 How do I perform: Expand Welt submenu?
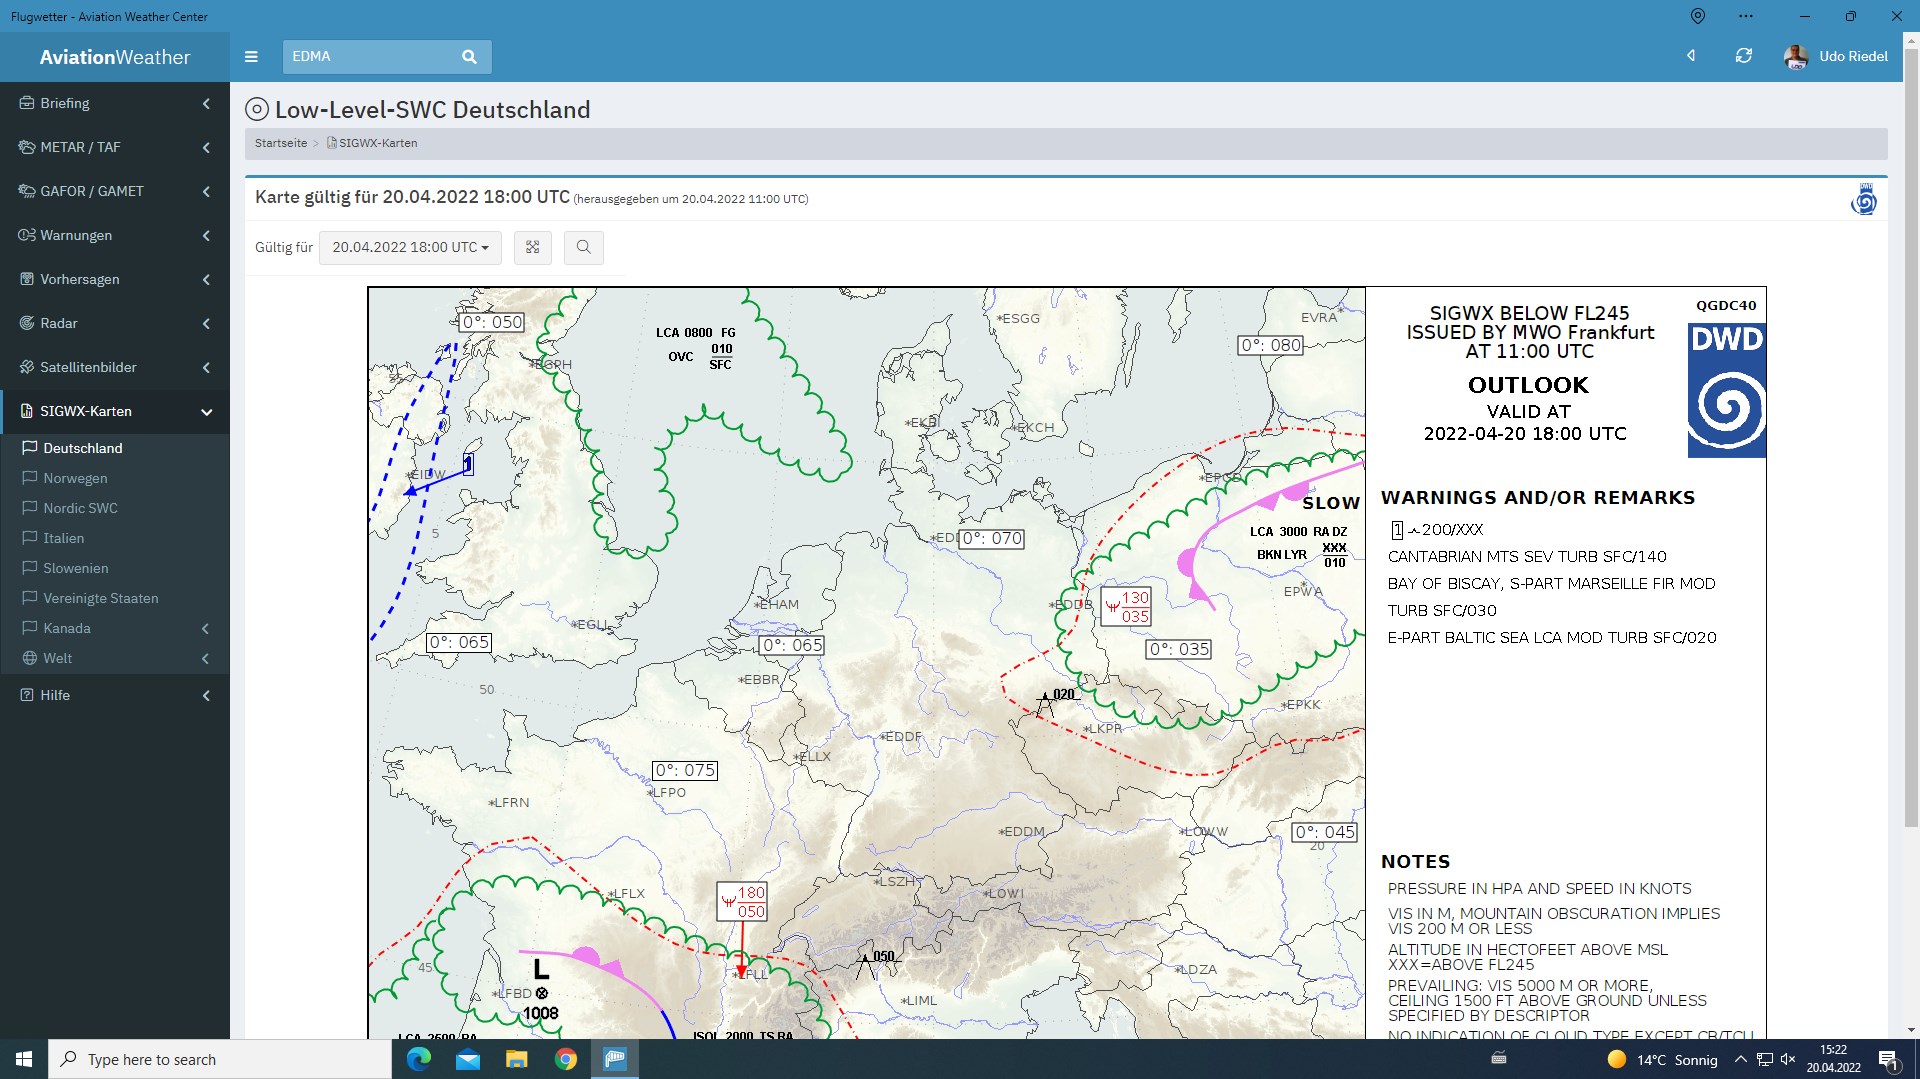click(115, 658)
